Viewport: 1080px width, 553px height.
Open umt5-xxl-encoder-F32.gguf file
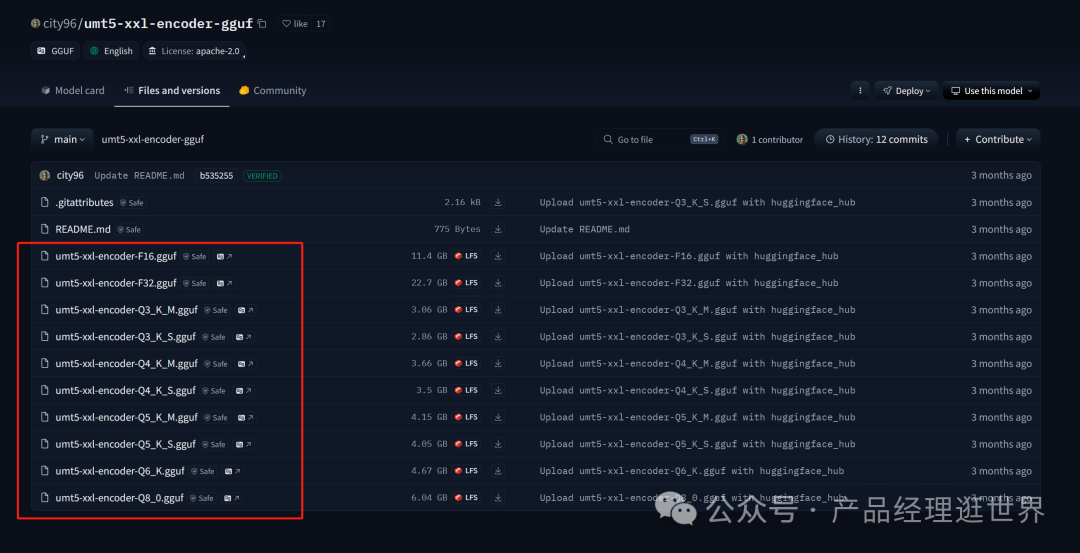click(116, 283)
